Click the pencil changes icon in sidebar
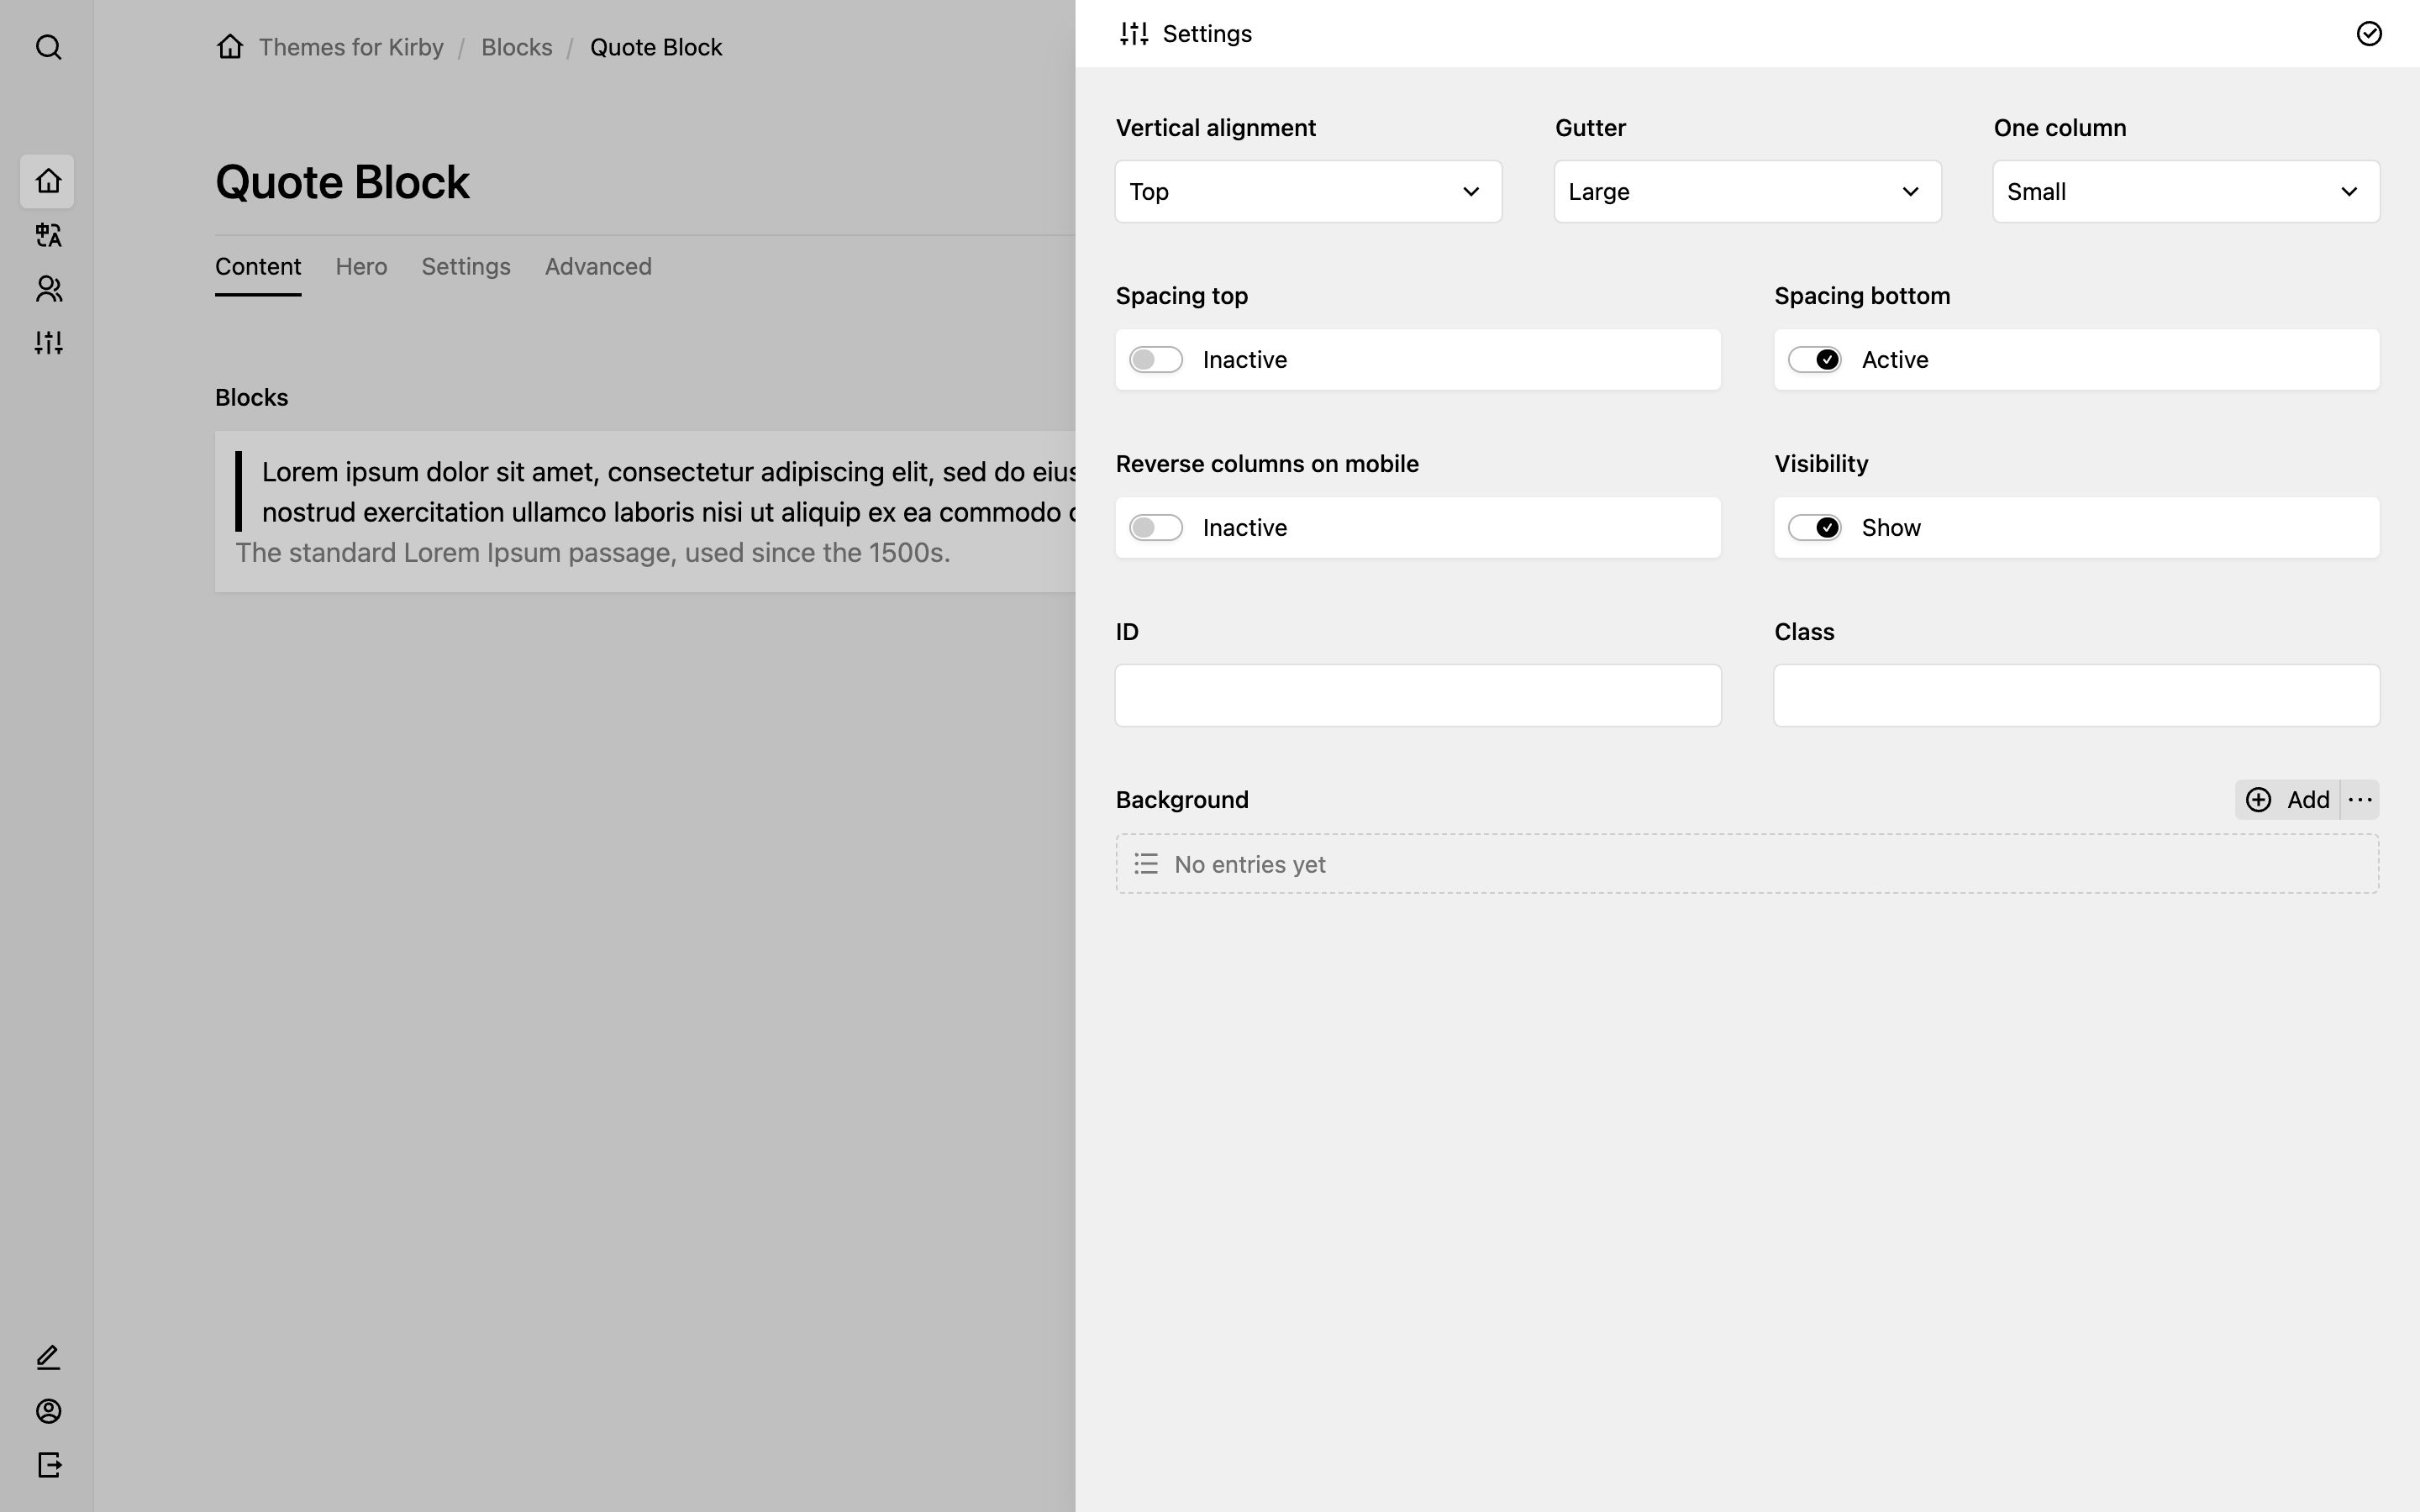Viewport: 2420px width, 1512px height. [x=48, y=1357]
